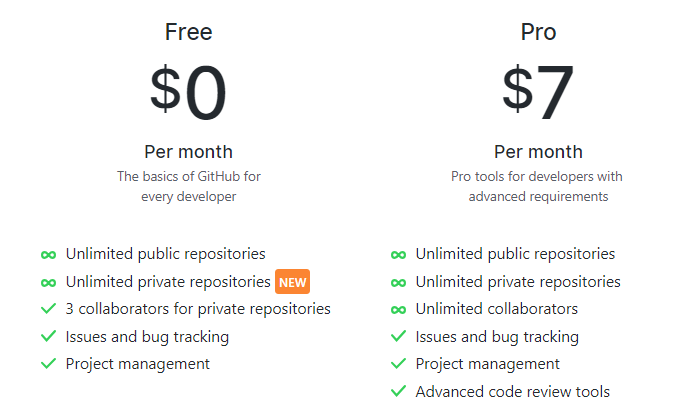Click the infinity icon beside Free Unlimited public repositories
This screenshot has height=417, width=697.
click(x=48, y=255)
